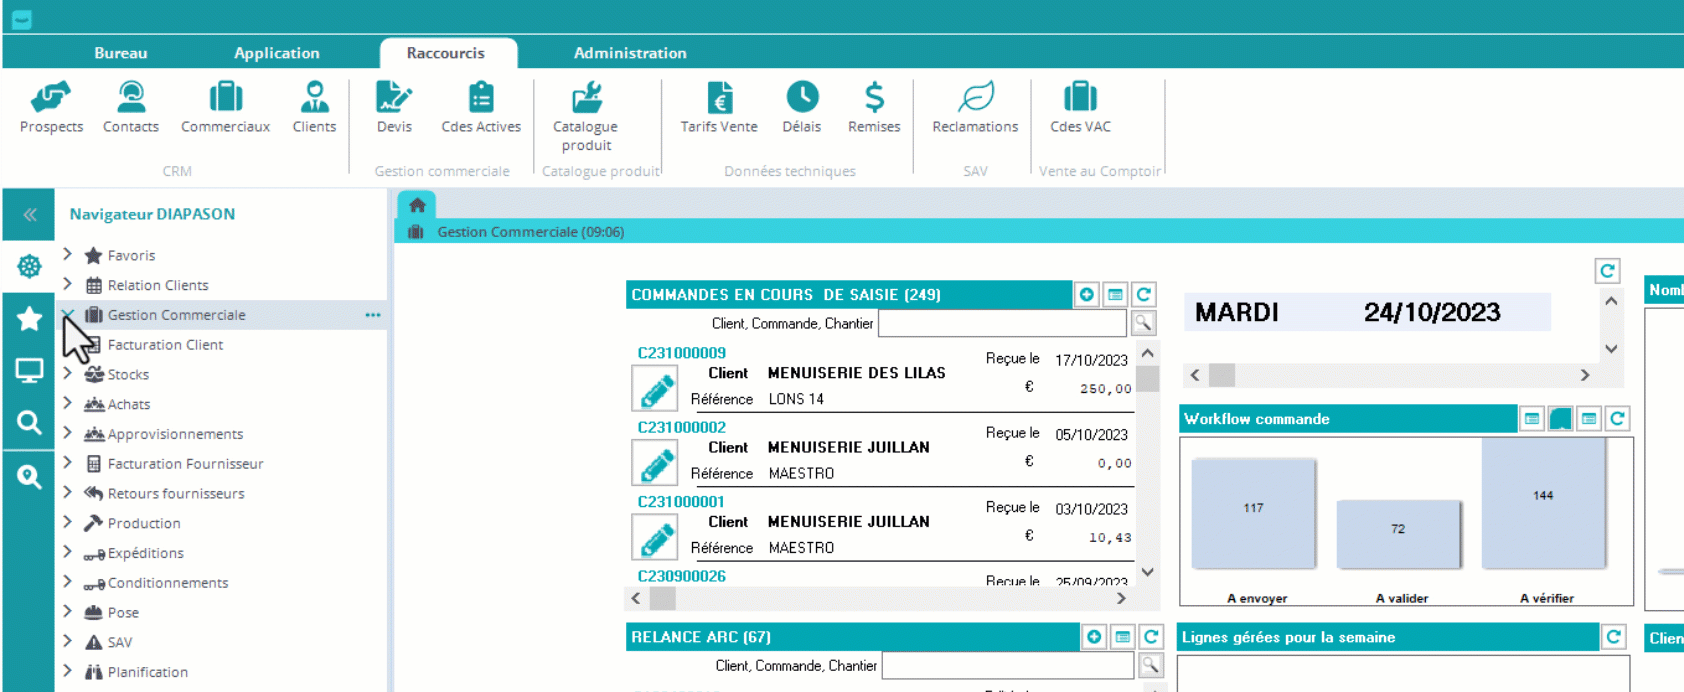Click the Commandes search input field
The image size is (1684, 692).
pos(1002,323)
